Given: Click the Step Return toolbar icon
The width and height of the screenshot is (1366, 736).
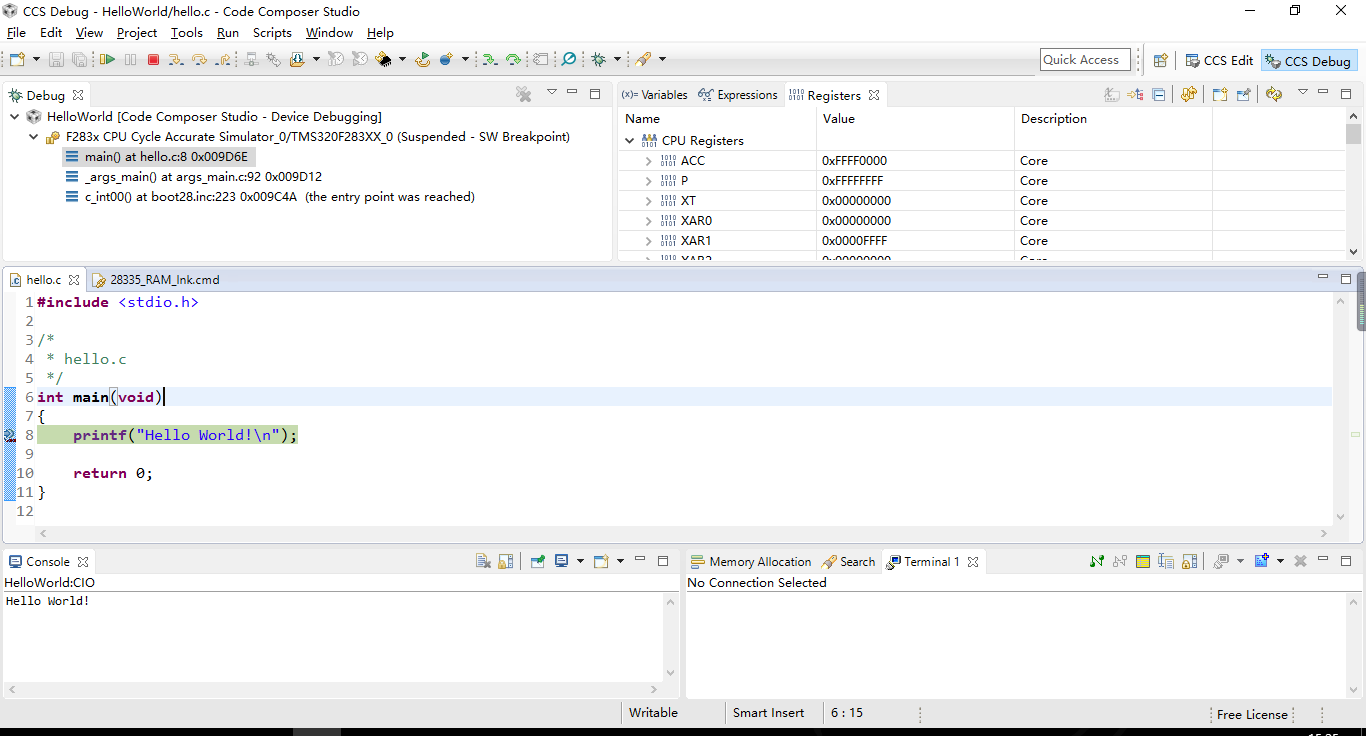Looking at the screenshot, I should [223, 60].
